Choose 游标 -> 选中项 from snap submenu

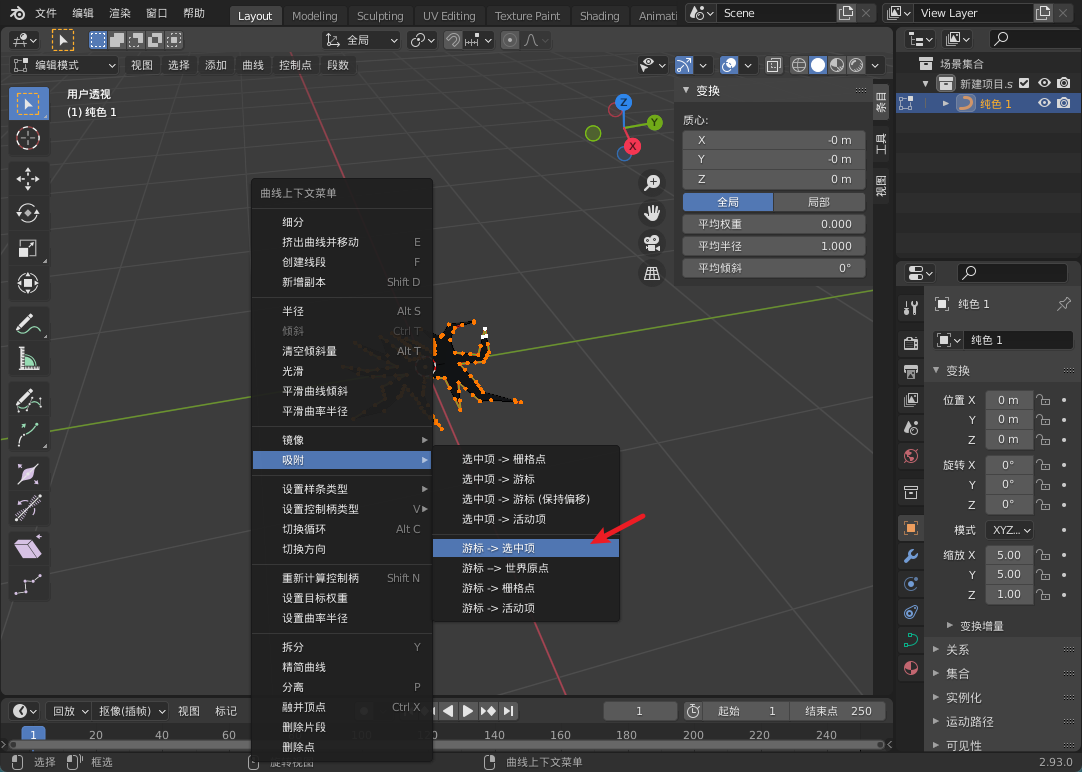click(526, 548)
